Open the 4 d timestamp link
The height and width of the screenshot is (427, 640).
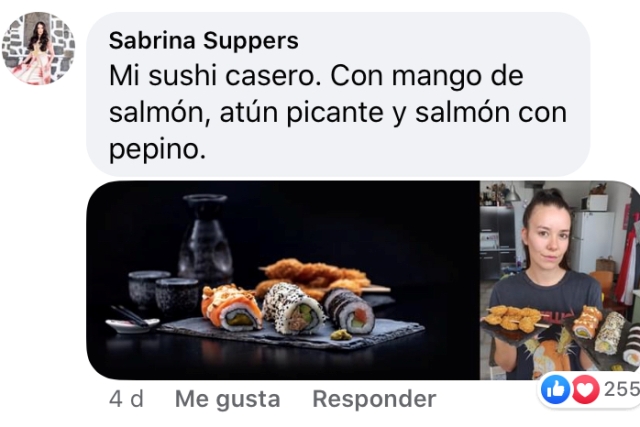click(127, 399)
